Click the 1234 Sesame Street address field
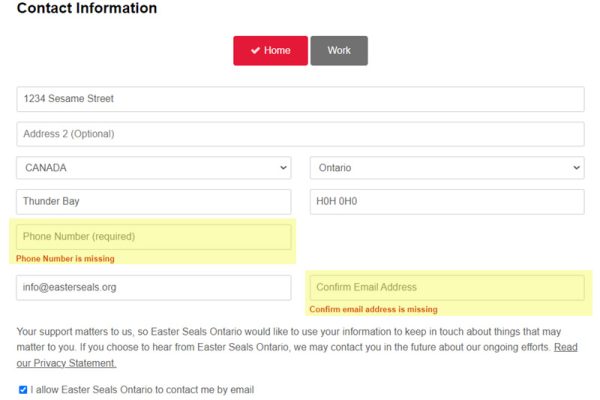The height and width of the screenshot is (400, 600). click(x=300, y=99)
